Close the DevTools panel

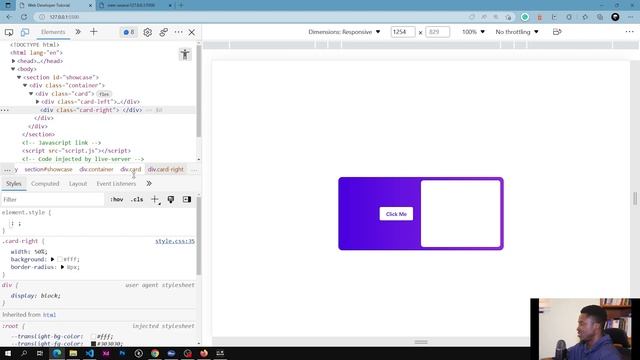pos(192,32)
